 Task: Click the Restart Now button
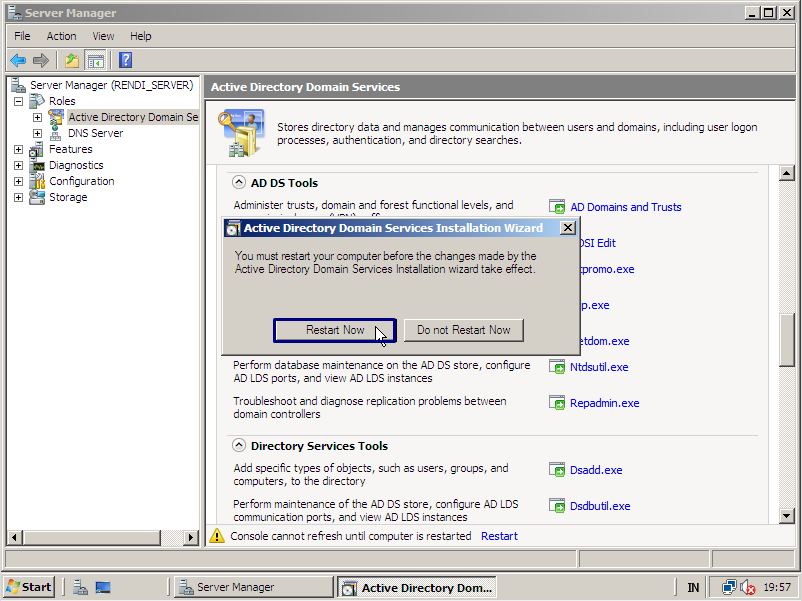(x=335, y=330)
